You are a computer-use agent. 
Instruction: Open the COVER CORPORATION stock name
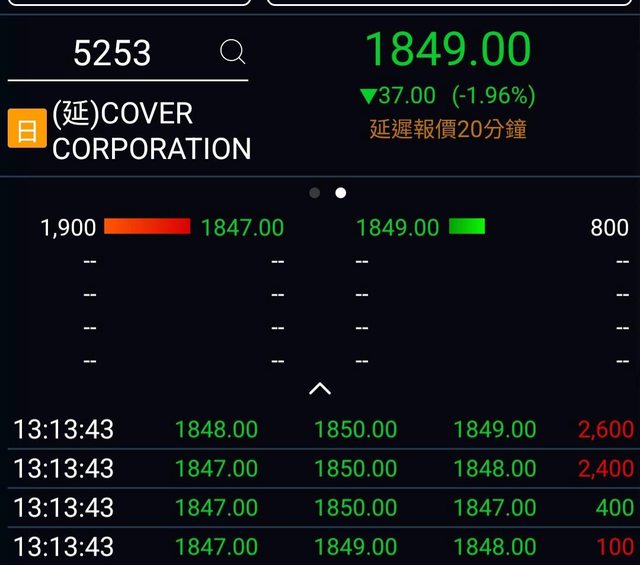(151, 131)
